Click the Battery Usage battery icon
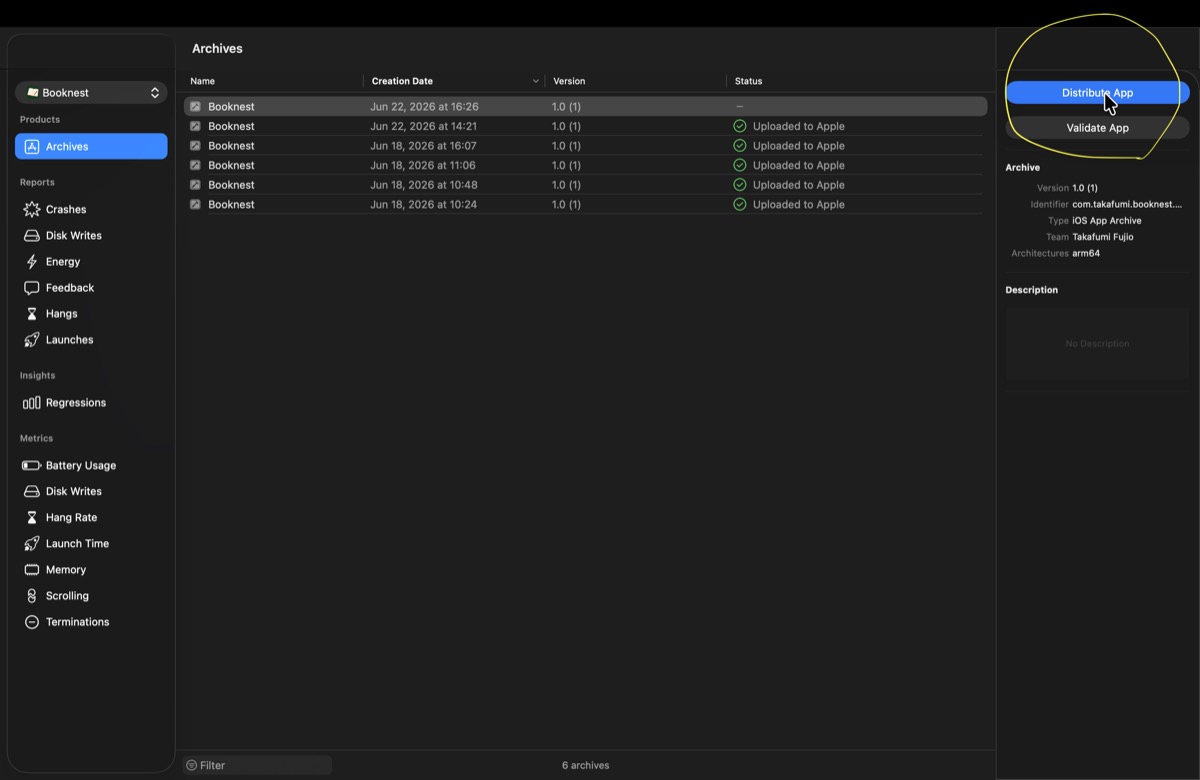Viewport: 1200px width, 780px height. click(x=31, y=465)
